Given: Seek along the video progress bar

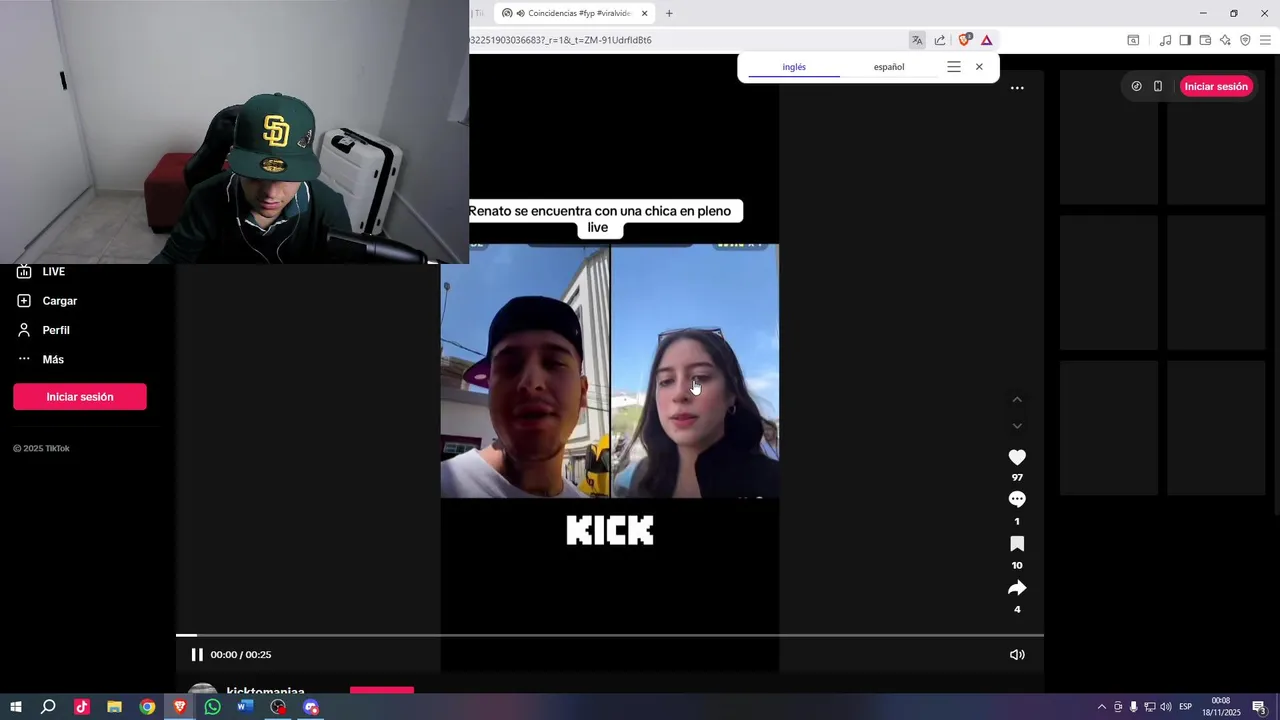Looking at the screenshot, I should 610,635.
